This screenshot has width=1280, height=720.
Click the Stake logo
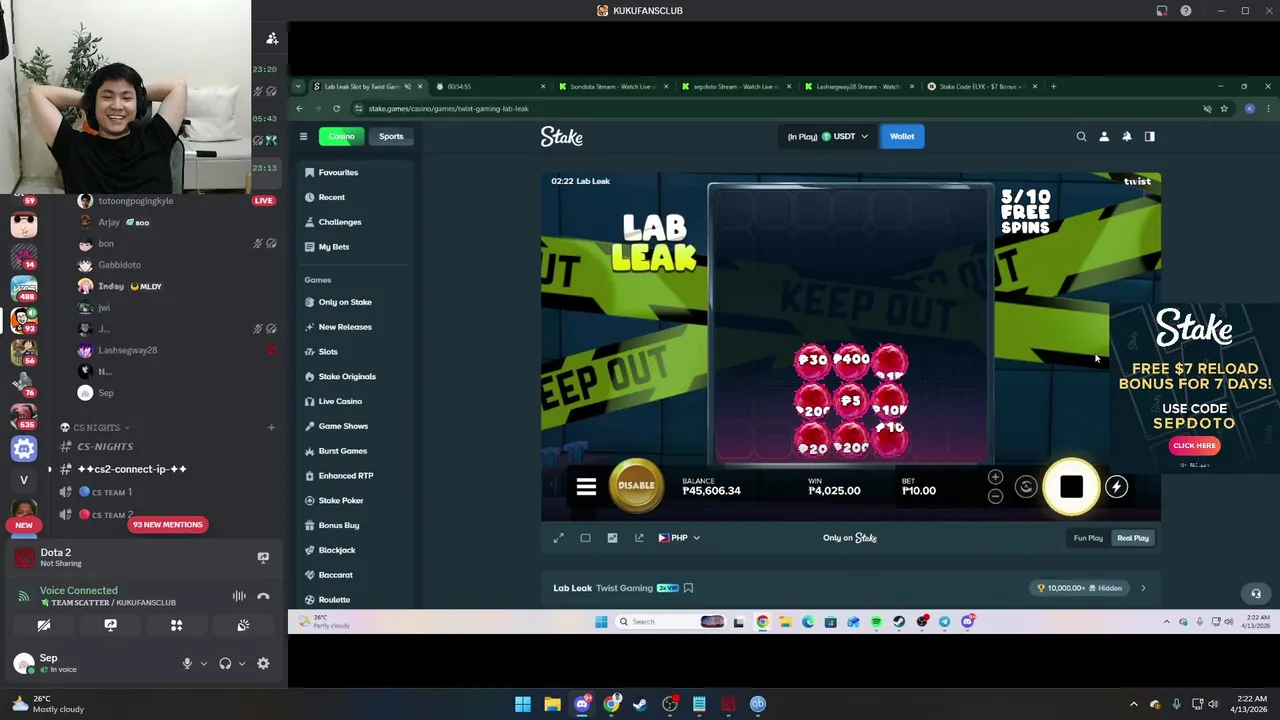click(x=562, y=137)
